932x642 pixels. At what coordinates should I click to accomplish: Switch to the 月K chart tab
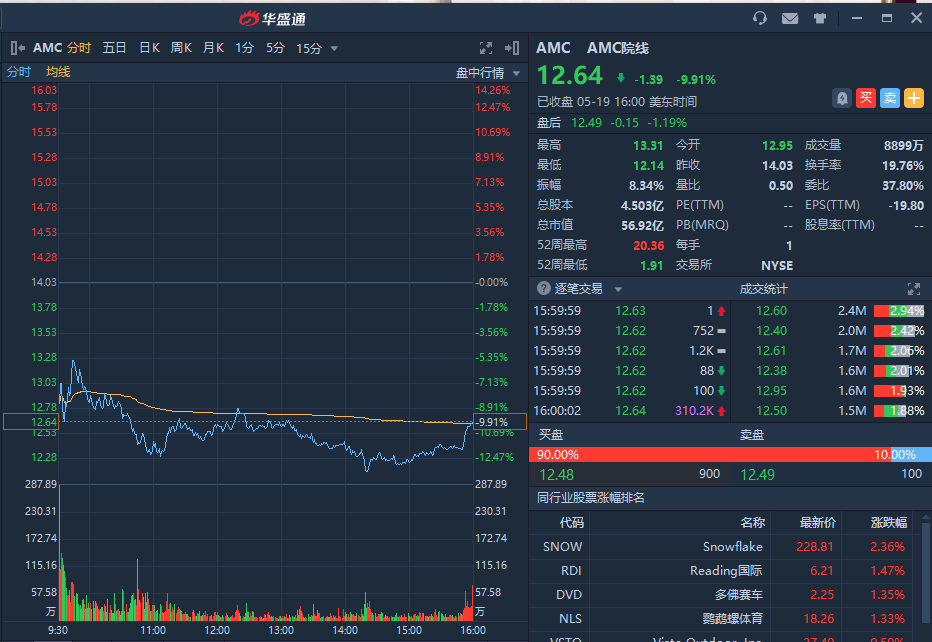(x=213, y=48)
